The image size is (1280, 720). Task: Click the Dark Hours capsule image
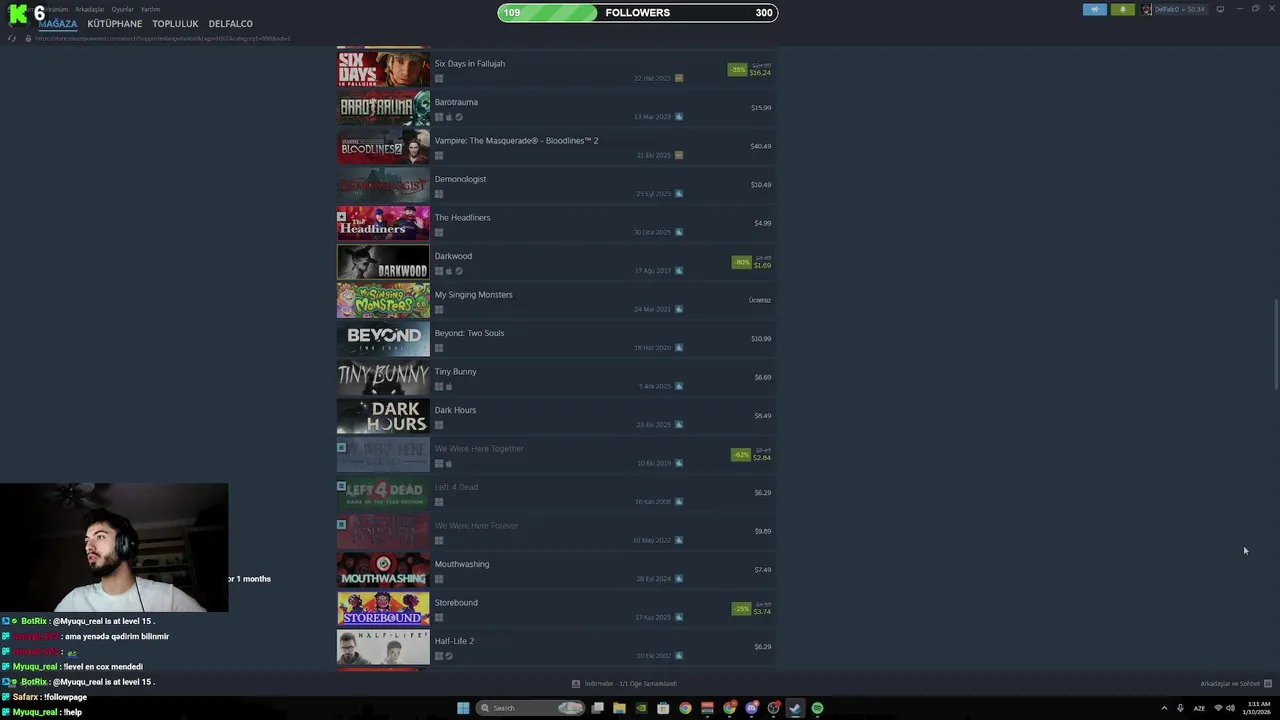tap(383, 416)
